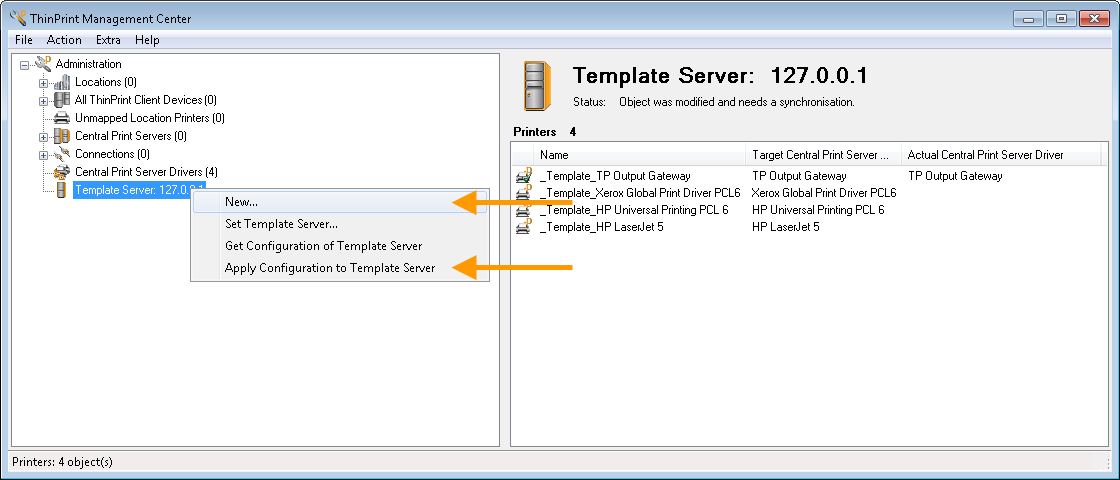Select Central Print Servers (0)
Viewport: 1120px width, 480px height.
131,136
